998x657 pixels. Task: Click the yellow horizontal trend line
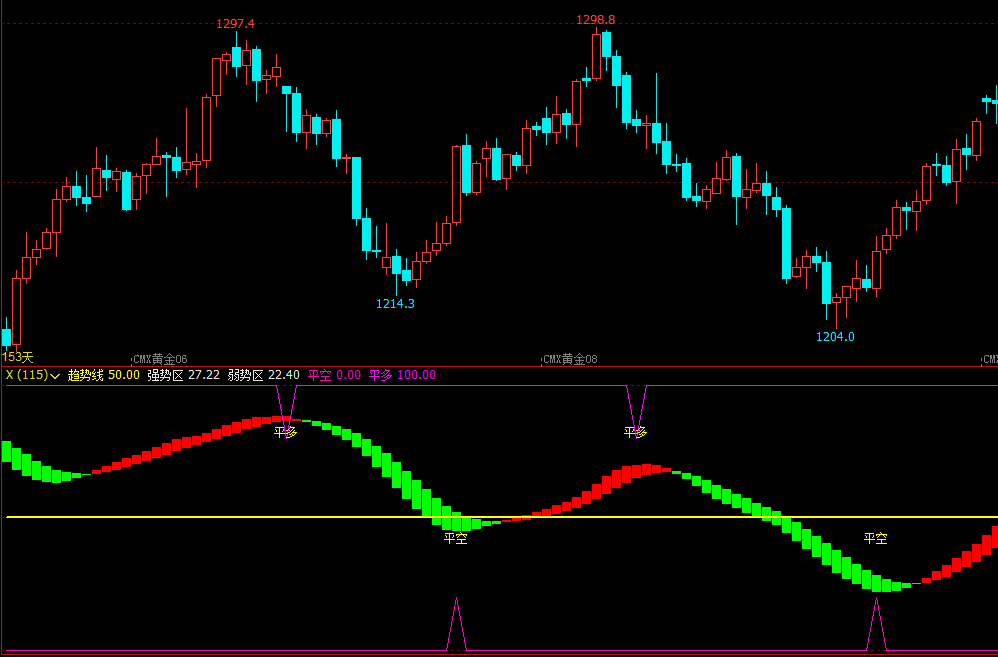502,517
